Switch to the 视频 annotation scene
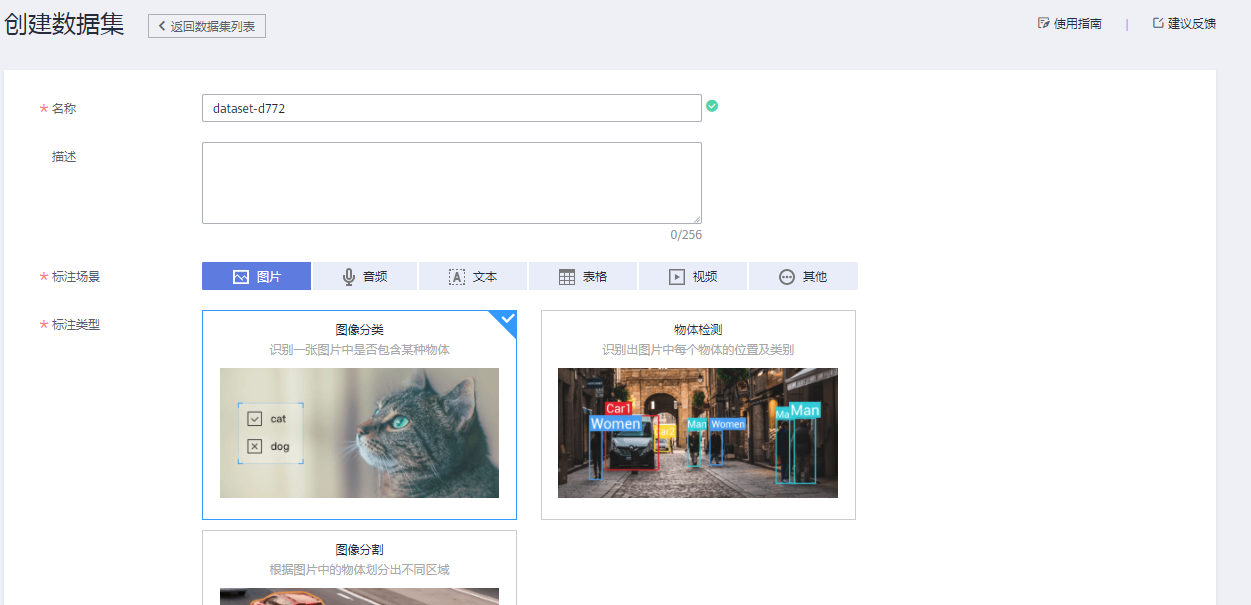The height and width of the screenshot is (605, 1251). click(693, 276)
